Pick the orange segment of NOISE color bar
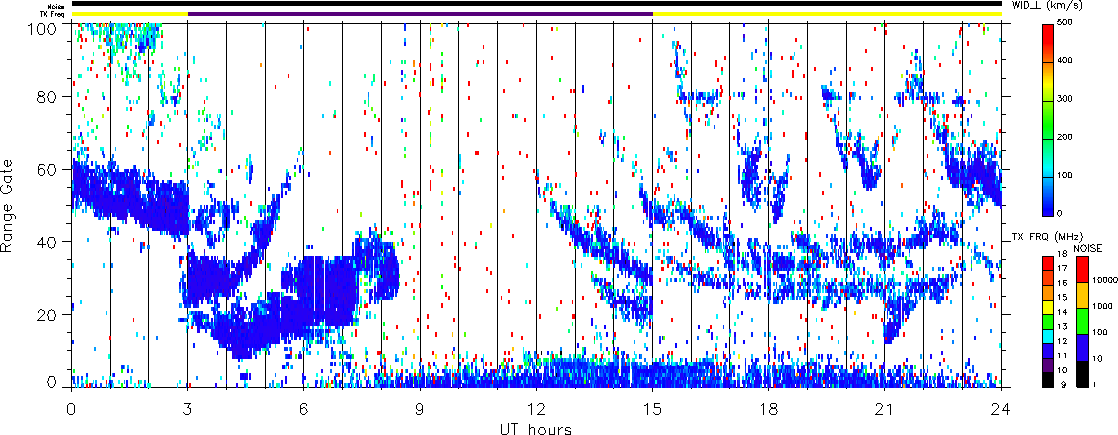The image size is (1118, 435). [1082, 295]
